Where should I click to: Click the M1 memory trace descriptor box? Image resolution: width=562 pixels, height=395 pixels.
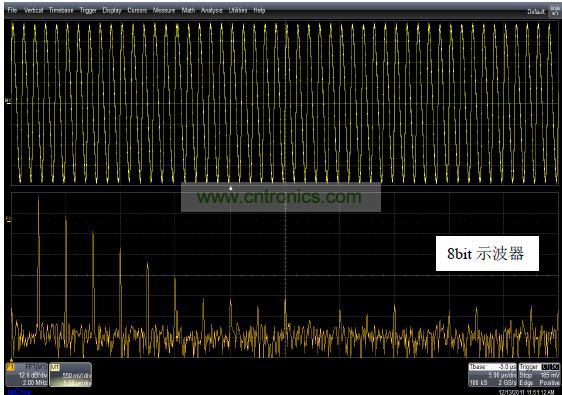71,375
